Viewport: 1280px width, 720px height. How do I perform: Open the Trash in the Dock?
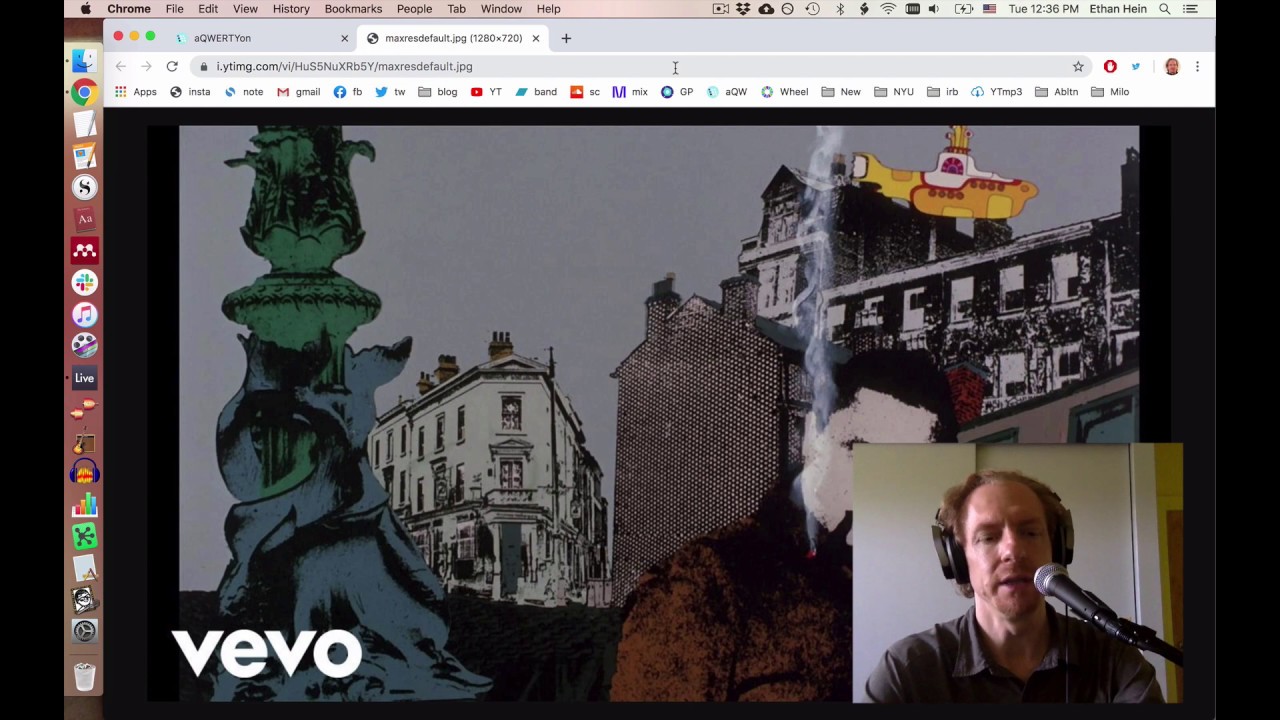pyautogui.click(x=84, y=677)
